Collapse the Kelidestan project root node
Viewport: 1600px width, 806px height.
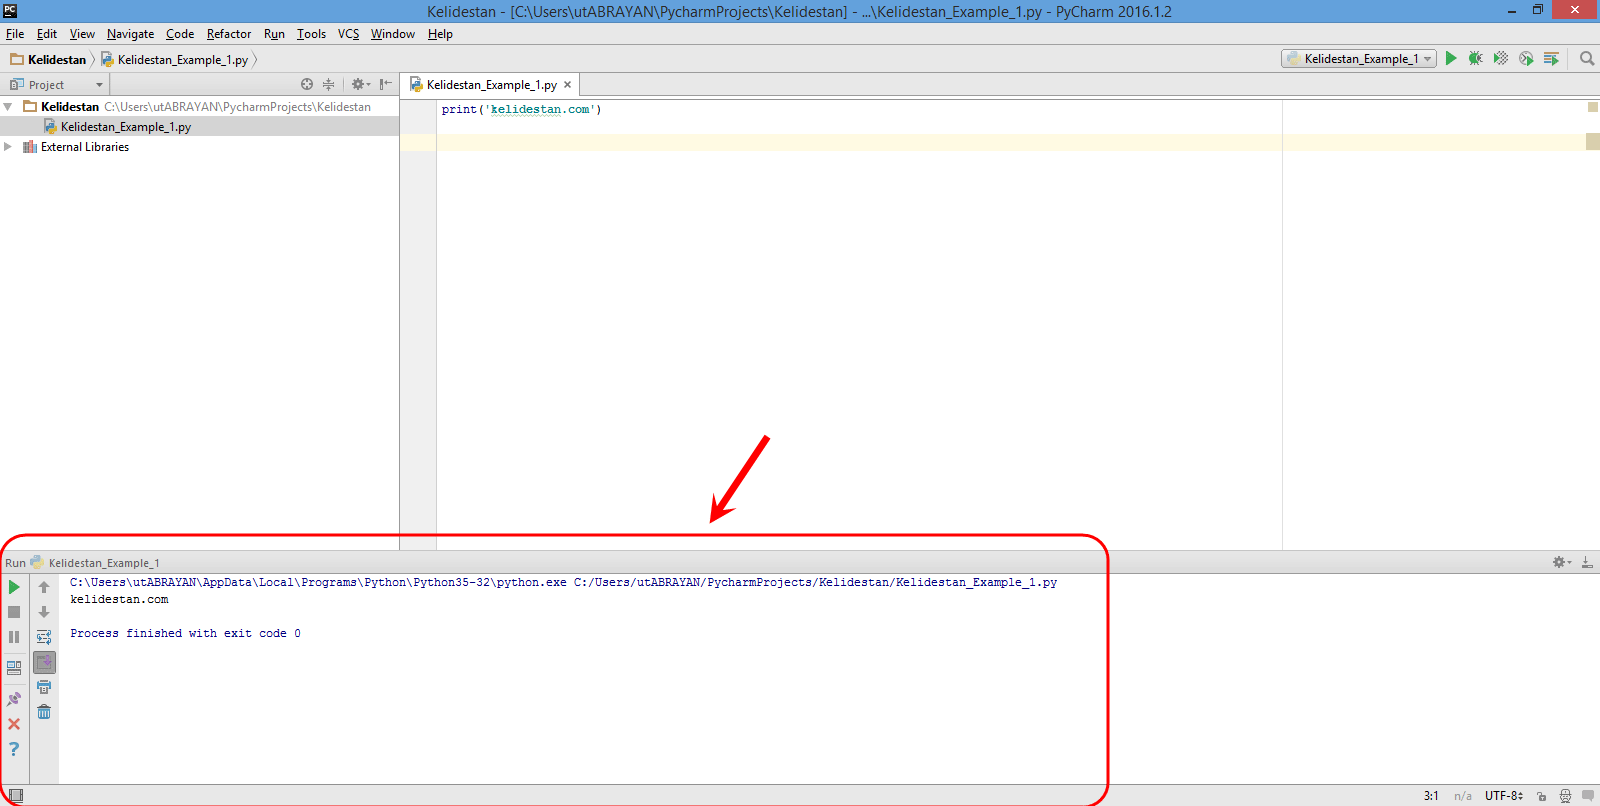pyautogui.click(x=8, y=106)
